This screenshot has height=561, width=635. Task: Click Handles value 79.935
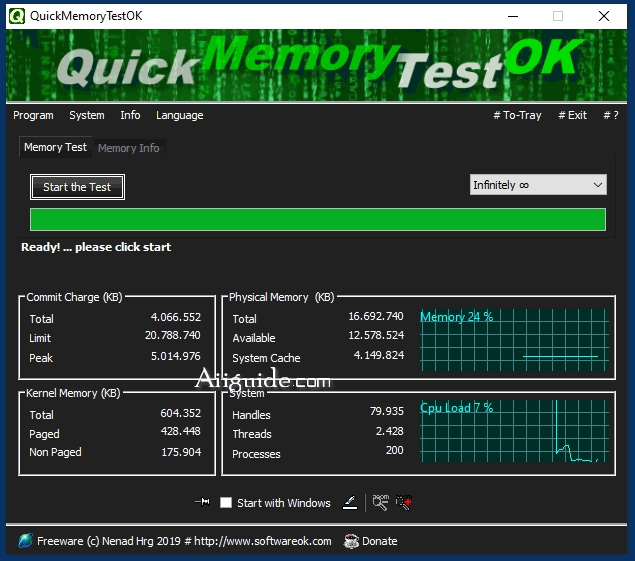pos(387,411)
